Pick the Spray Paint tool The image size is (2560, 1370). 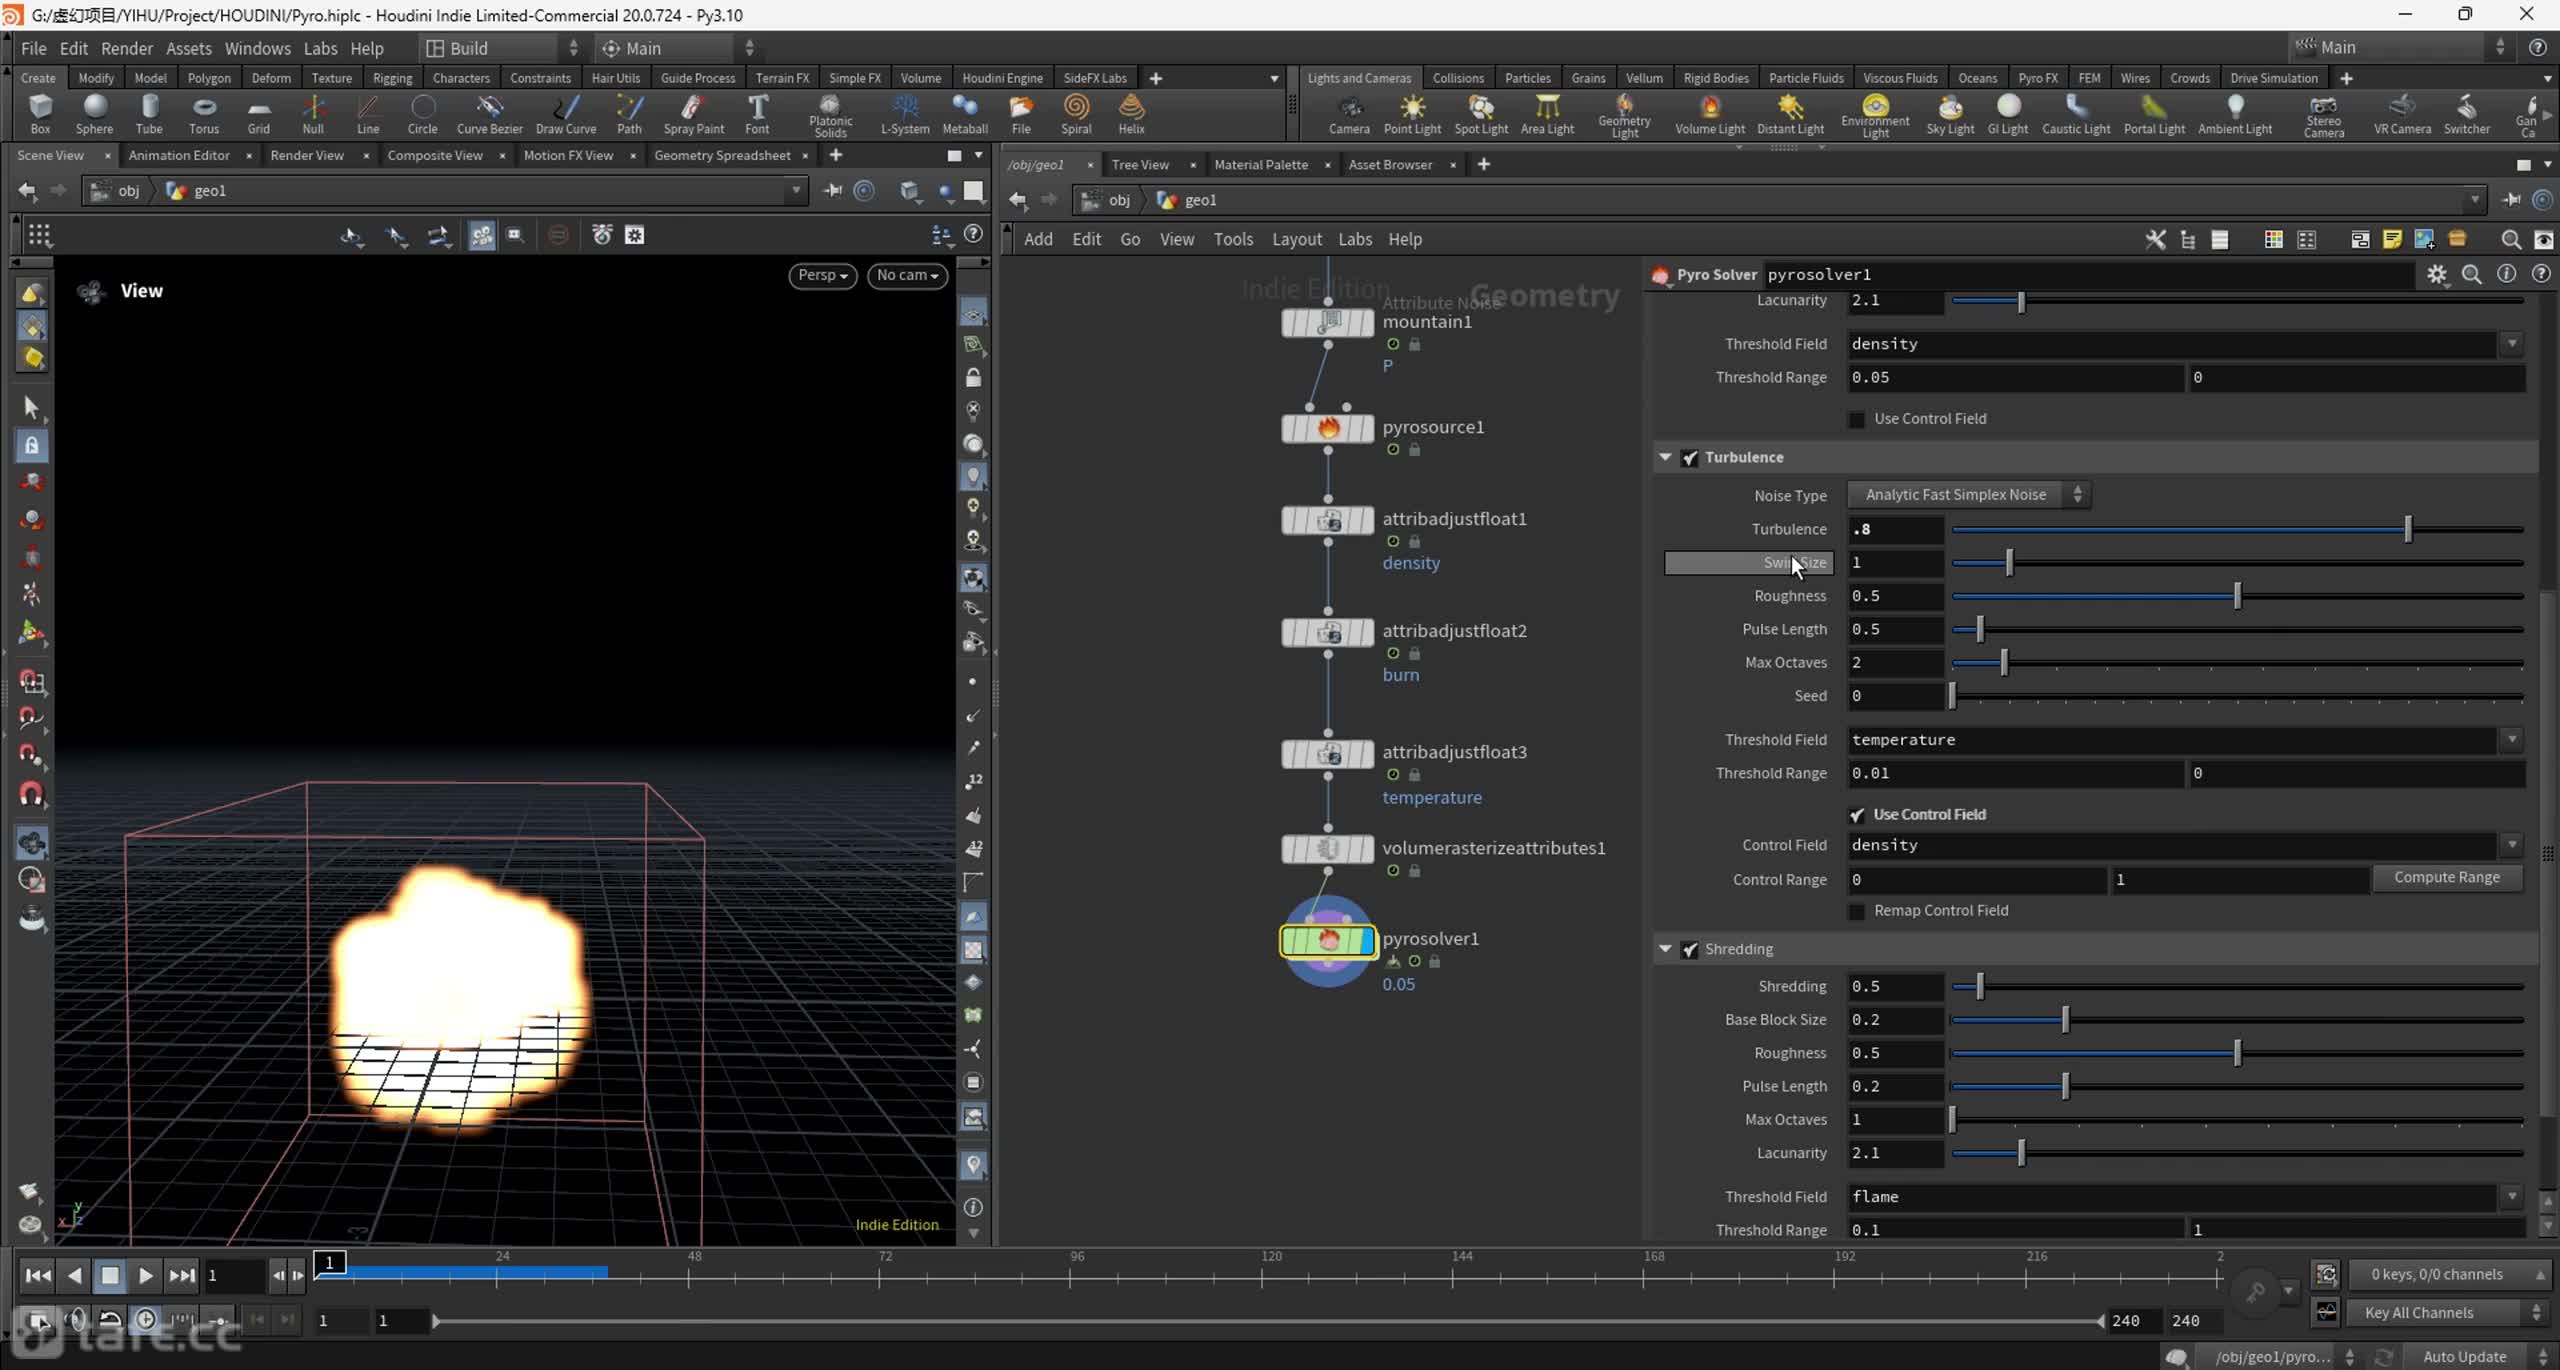coord(693,114)
